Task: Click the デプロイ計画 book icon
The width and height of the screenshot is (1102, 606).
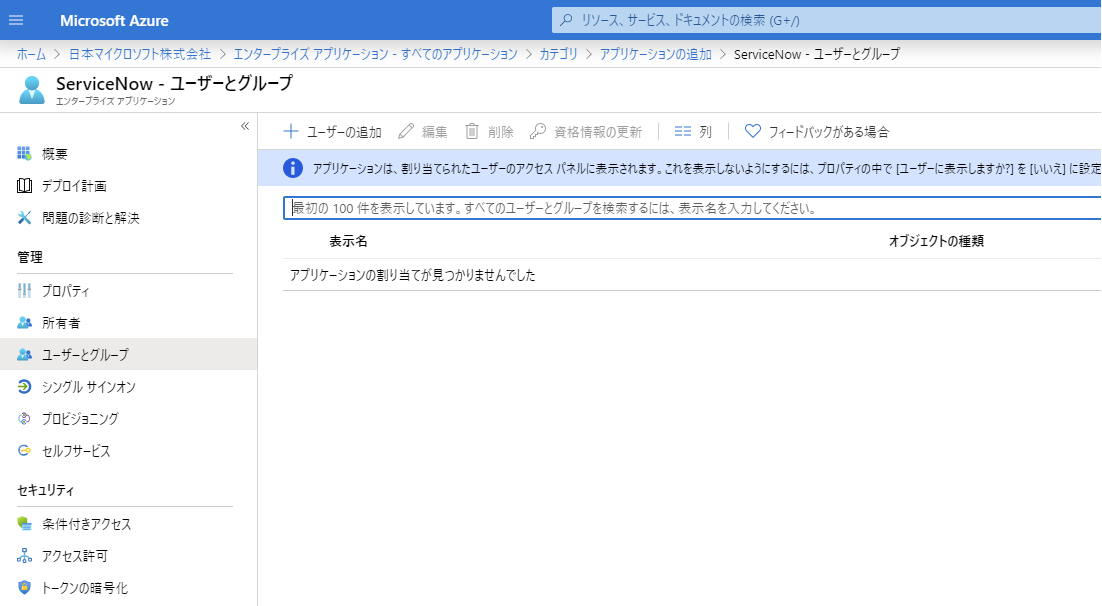Action: 25,186
